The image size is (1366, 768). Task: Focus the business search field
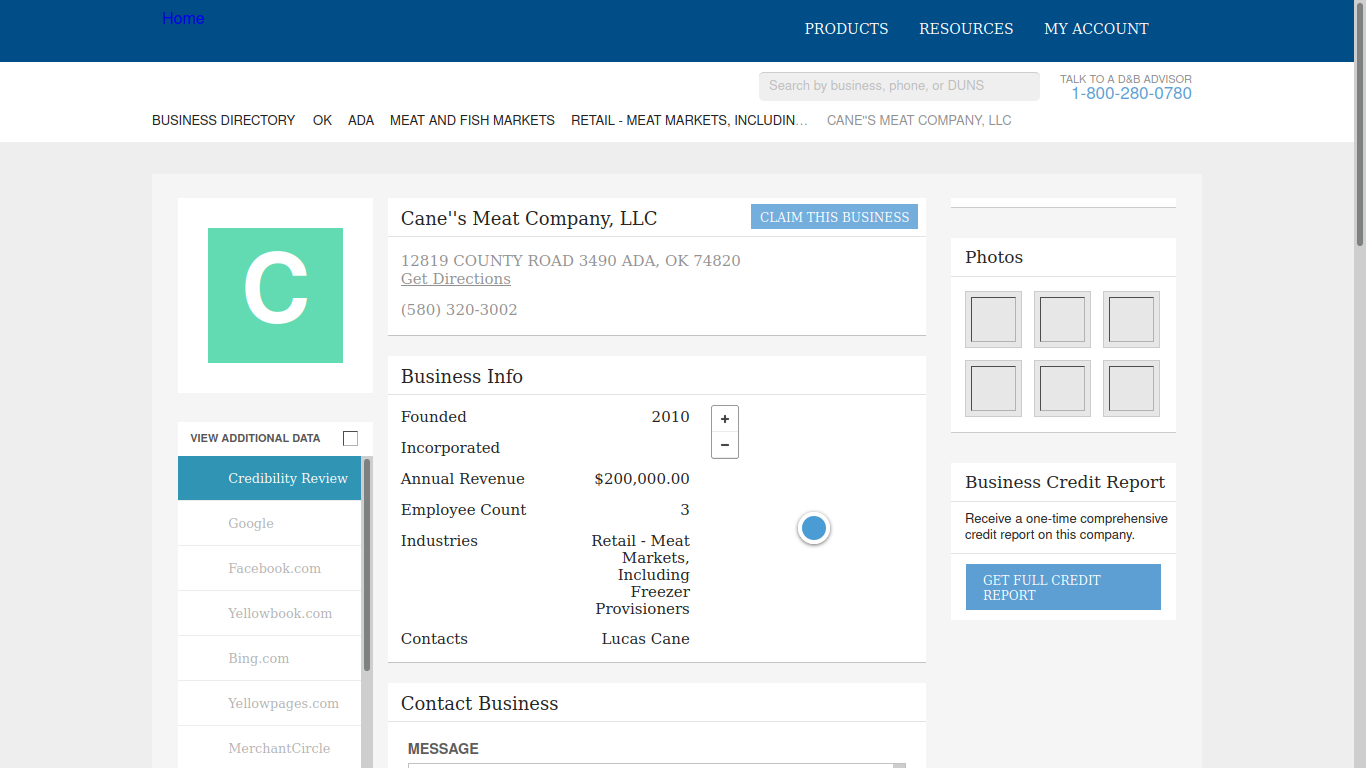pos(899,86)
